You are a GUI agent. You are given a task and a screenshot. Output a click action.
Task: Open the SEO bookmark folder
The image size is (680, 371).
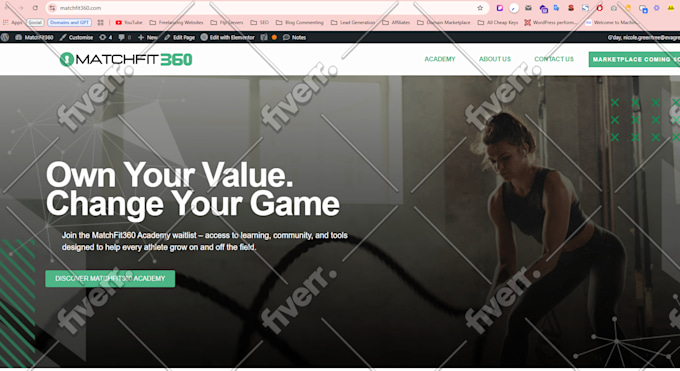pyautogui.click(x=260, y=22)
